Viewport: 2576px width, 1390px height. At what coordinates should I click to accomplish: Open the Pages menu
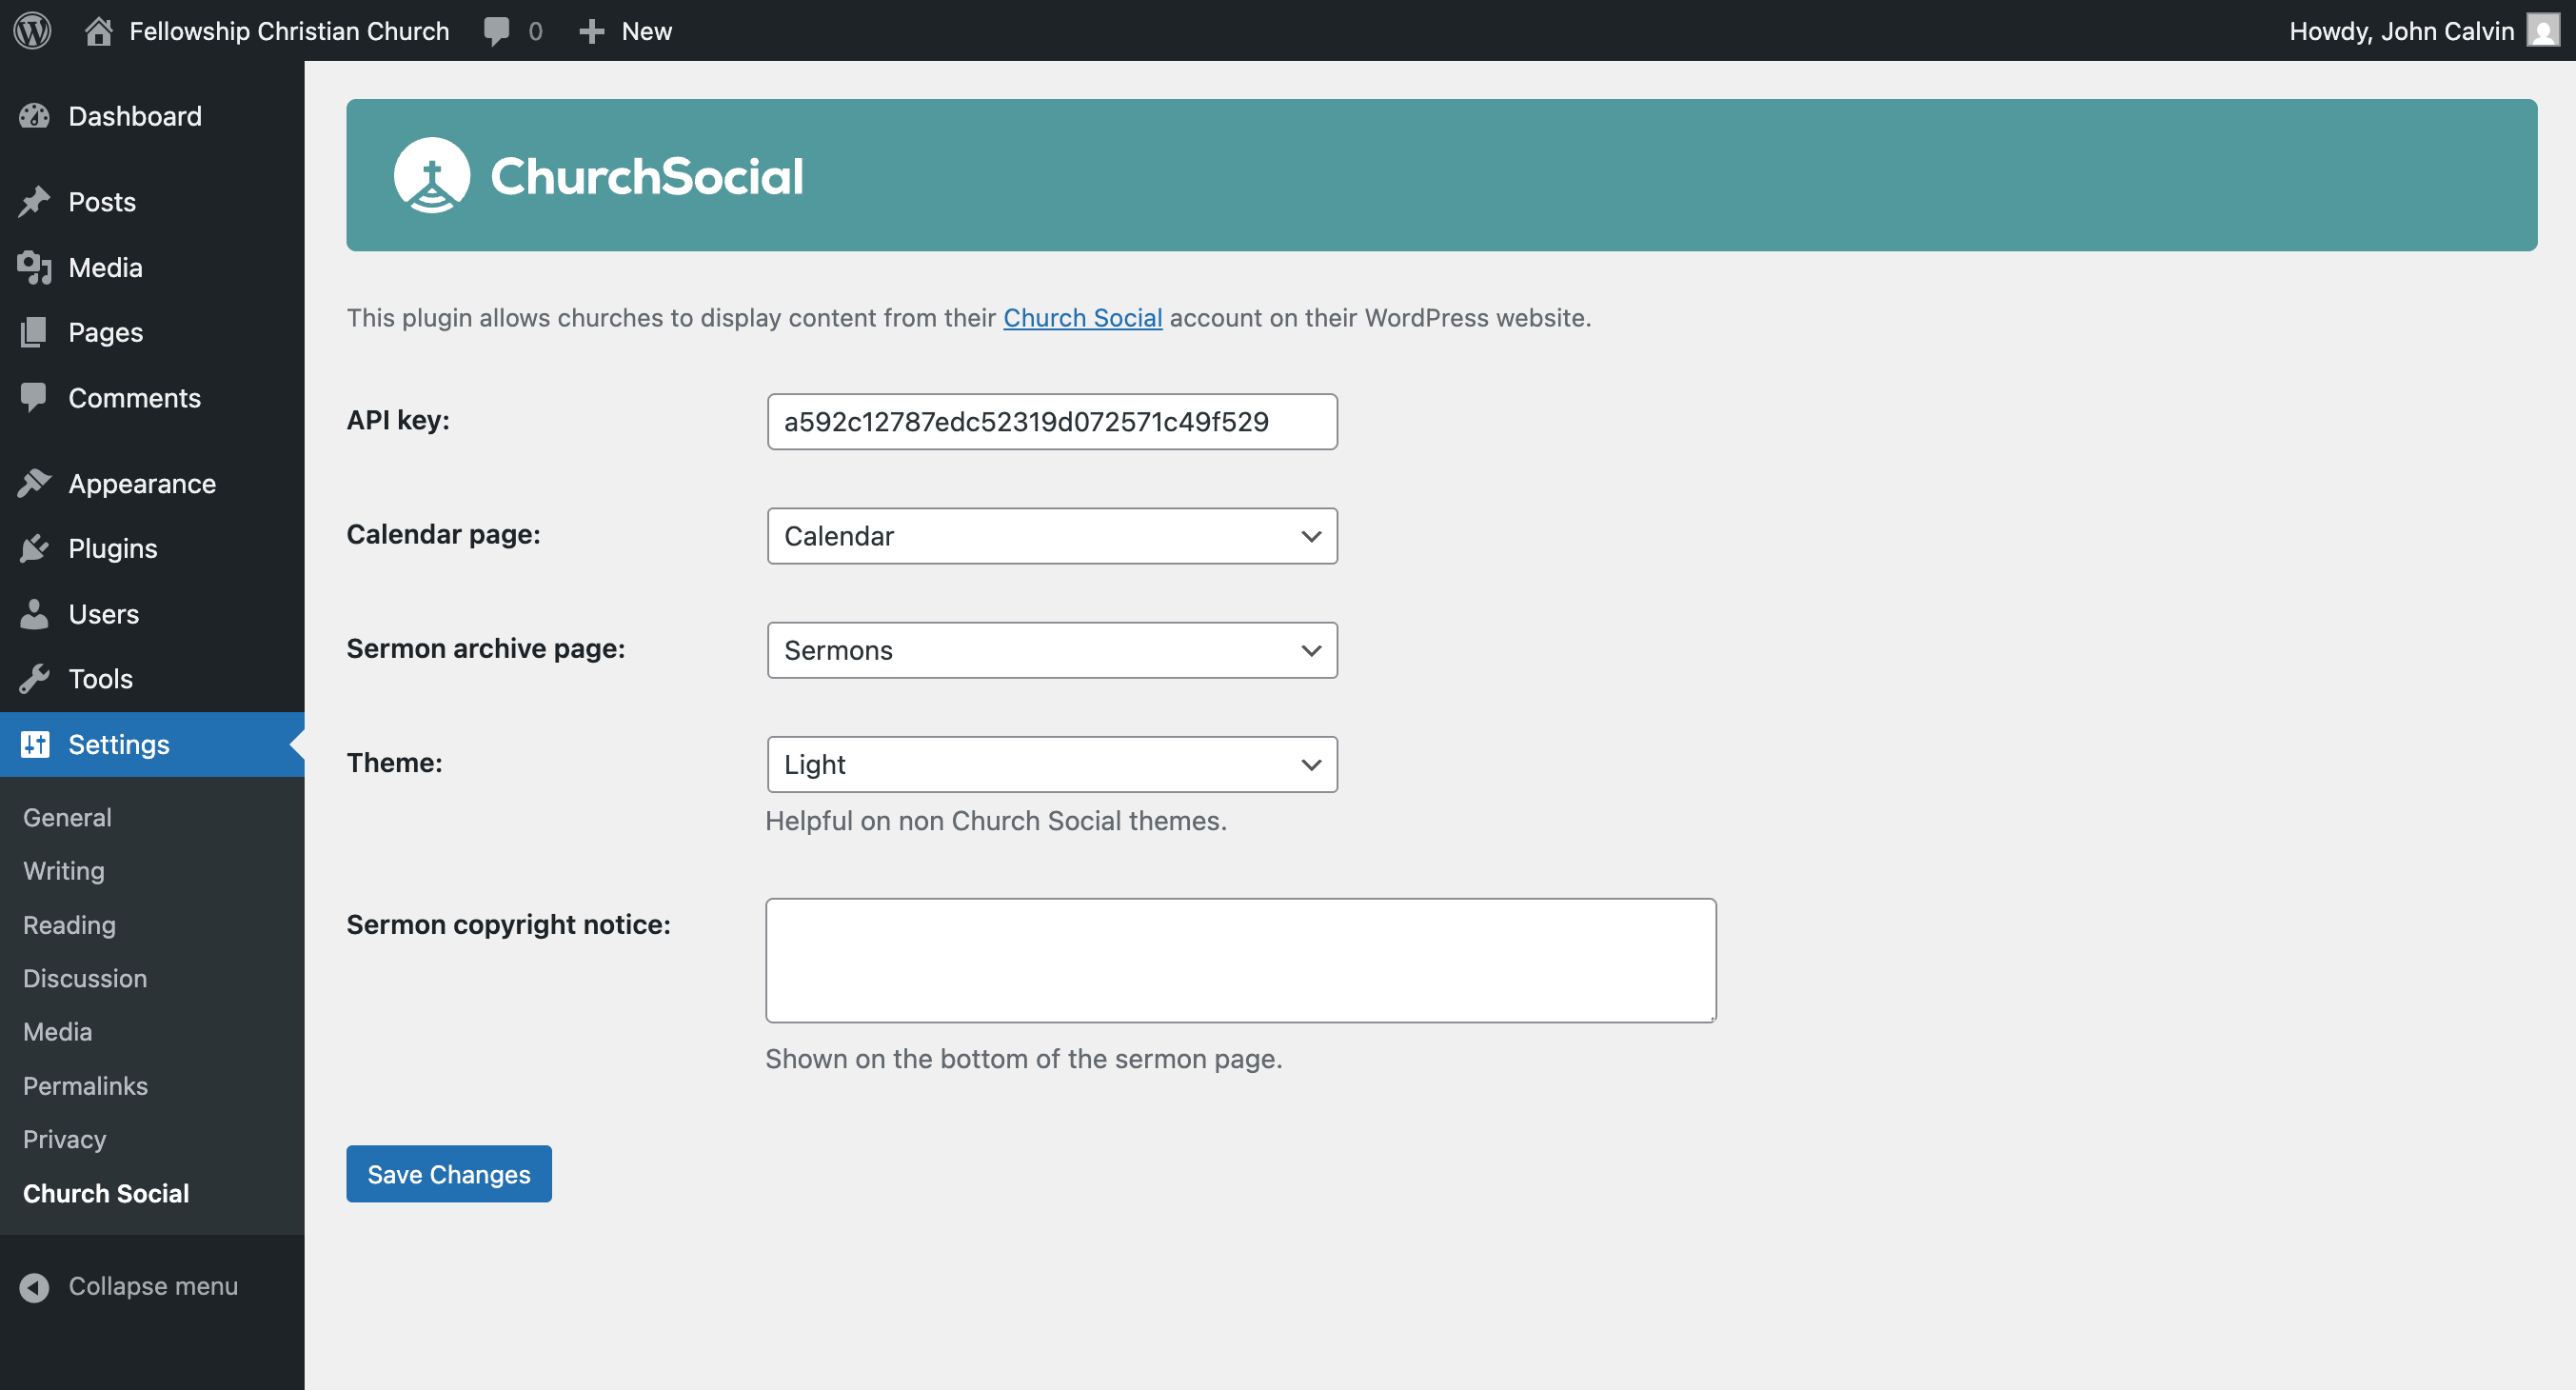pyautogui.click(x=106, y=332)
